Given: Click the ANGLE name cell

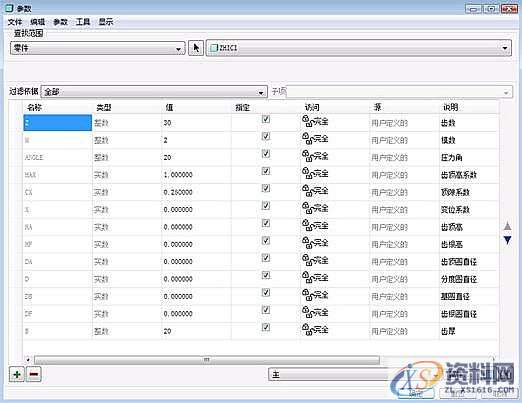Looking at the screenshot, I should 57,157.
